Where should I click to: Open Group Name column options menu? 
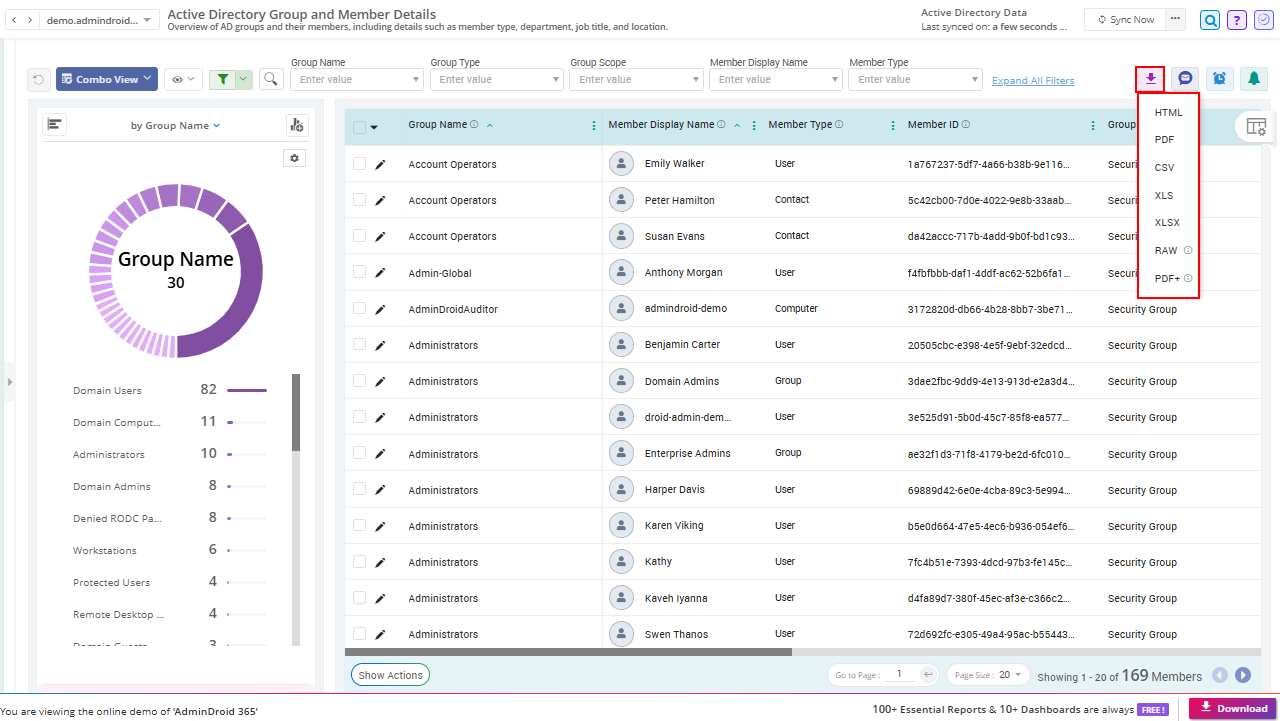coord(594,126)
